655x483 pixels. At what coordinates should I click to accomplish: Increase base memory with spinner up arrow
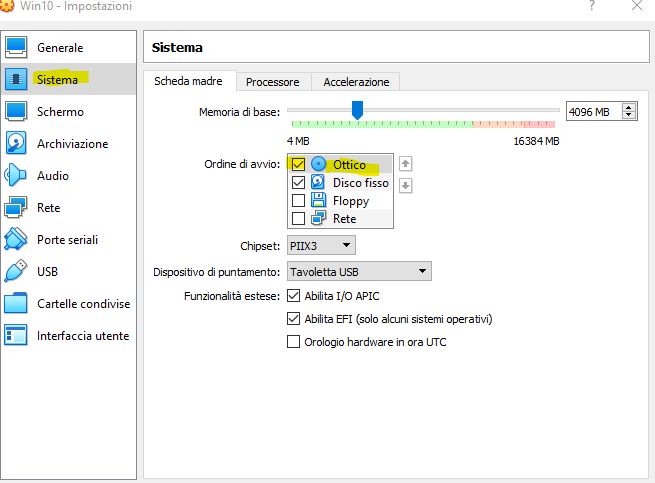point(629,108)
